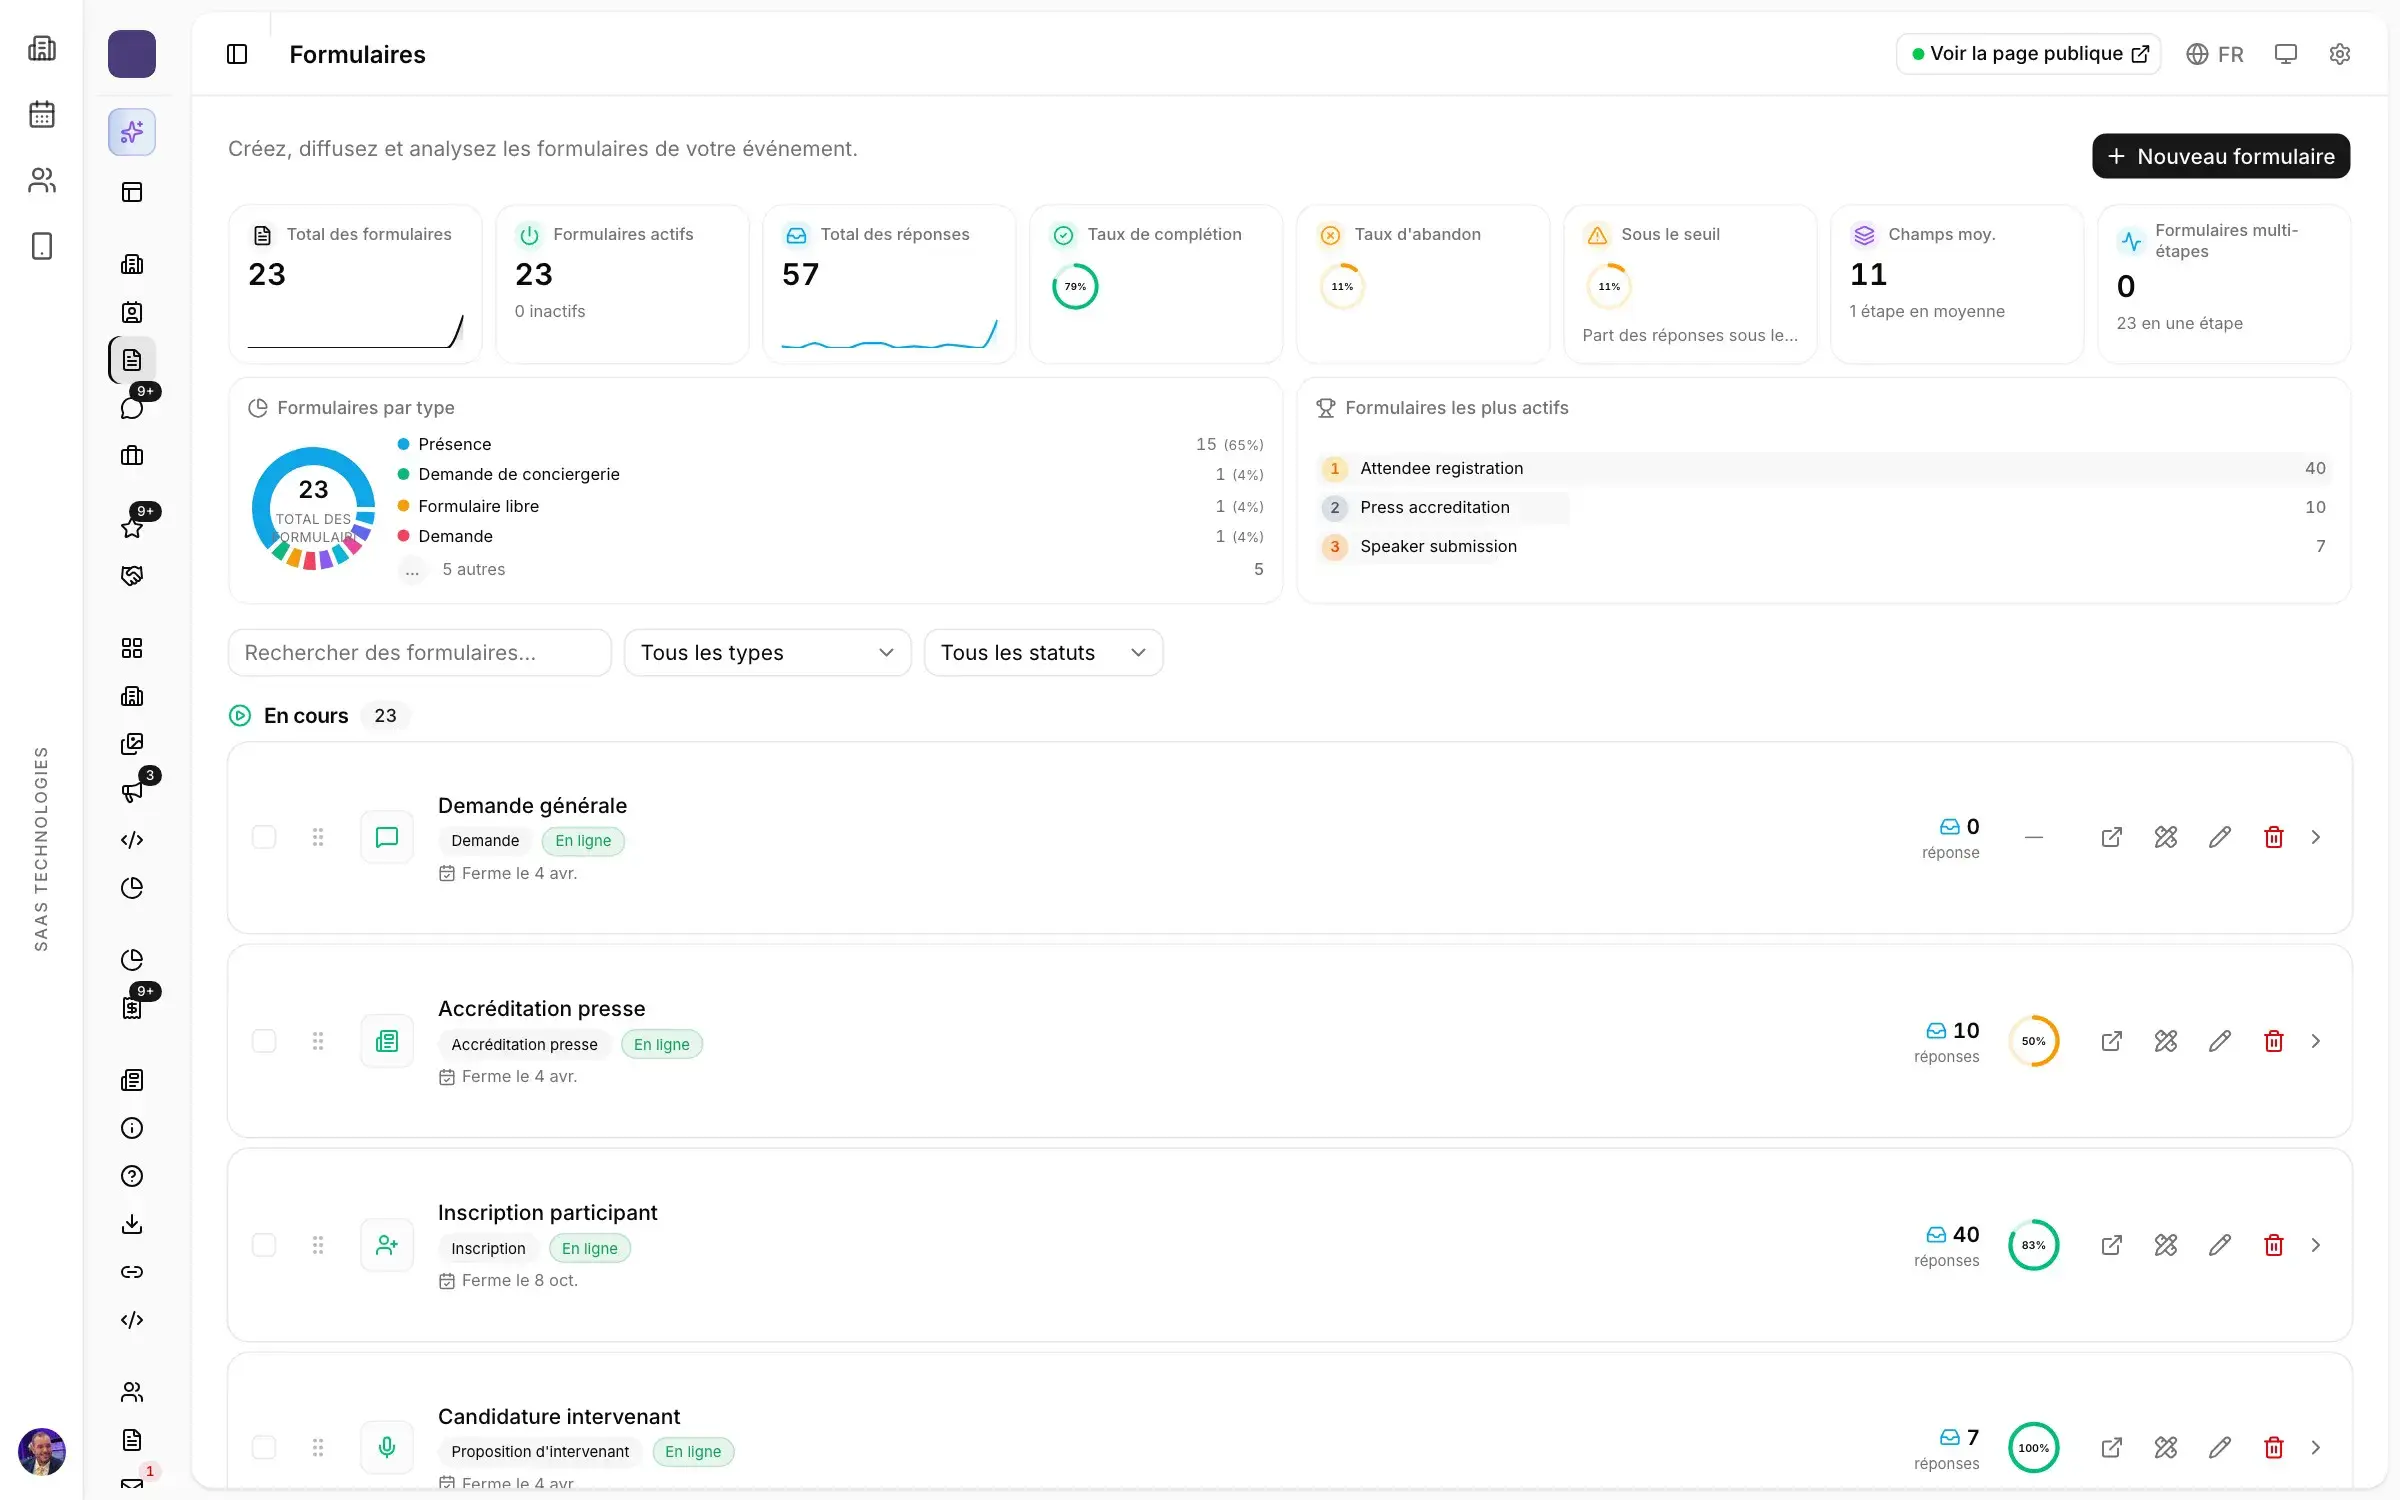Open the Tous les types dropdown
Image resolution: width=2400 pixels, height=1500 pixels.
pos(767,653)
